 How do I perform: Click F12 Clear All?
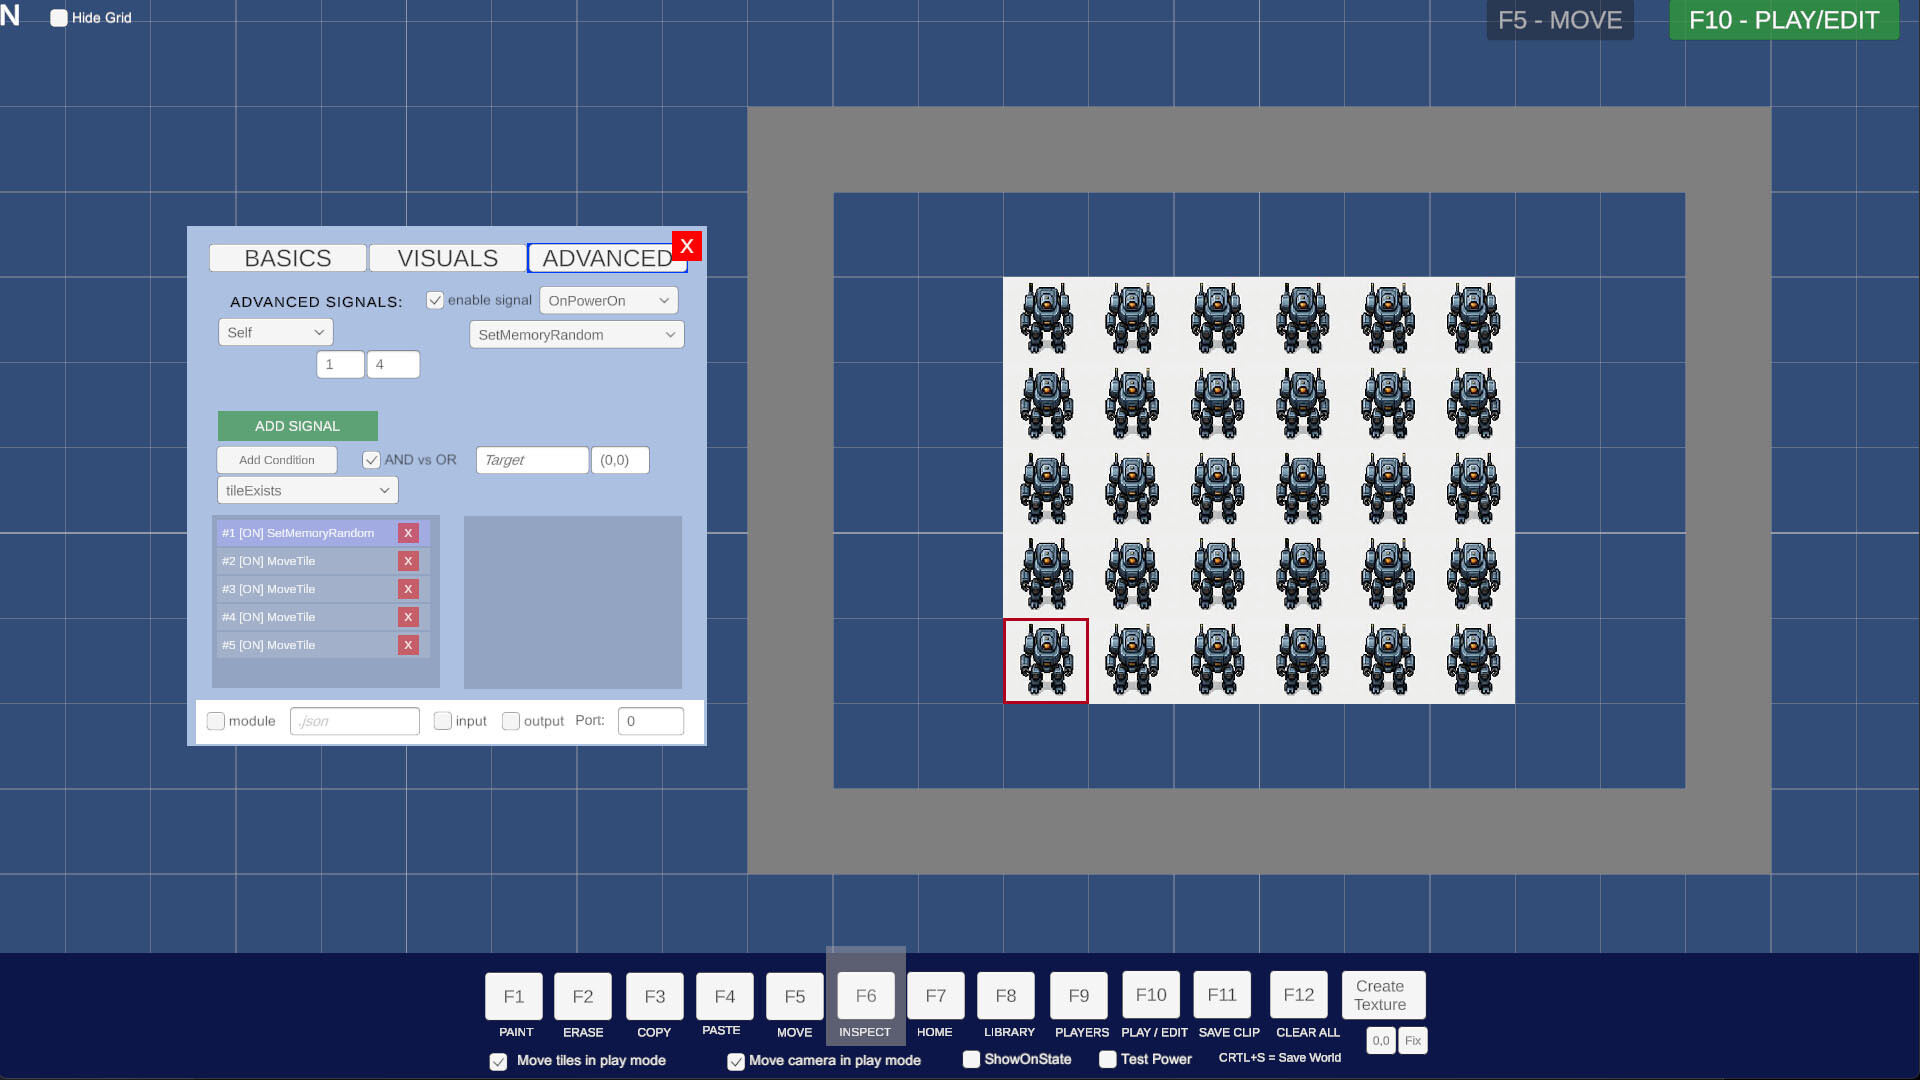(1299, 995)
